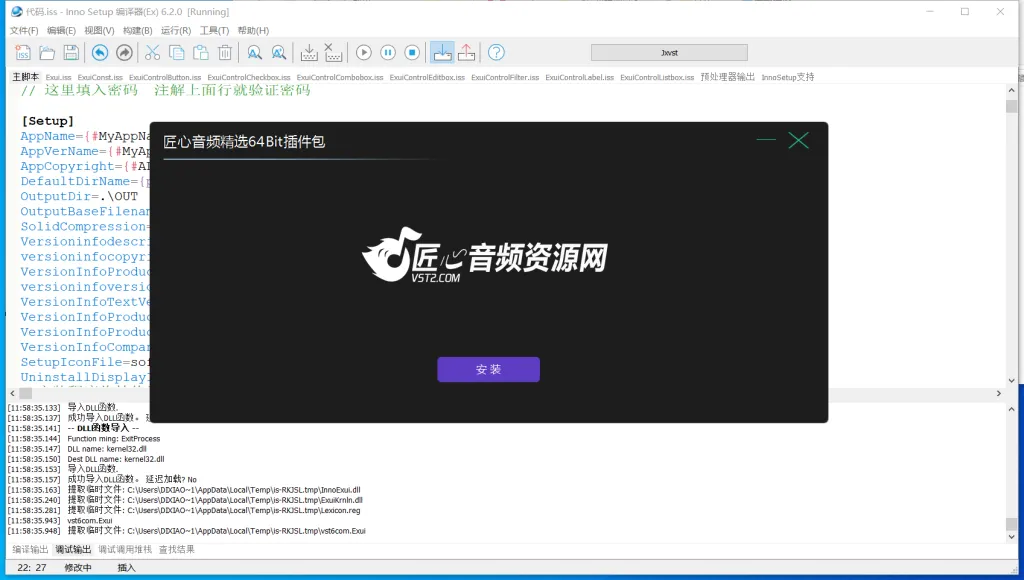Screen dimensions: 1024x580
Task: Switch to 编译输出 output panel
Action: 30,549
